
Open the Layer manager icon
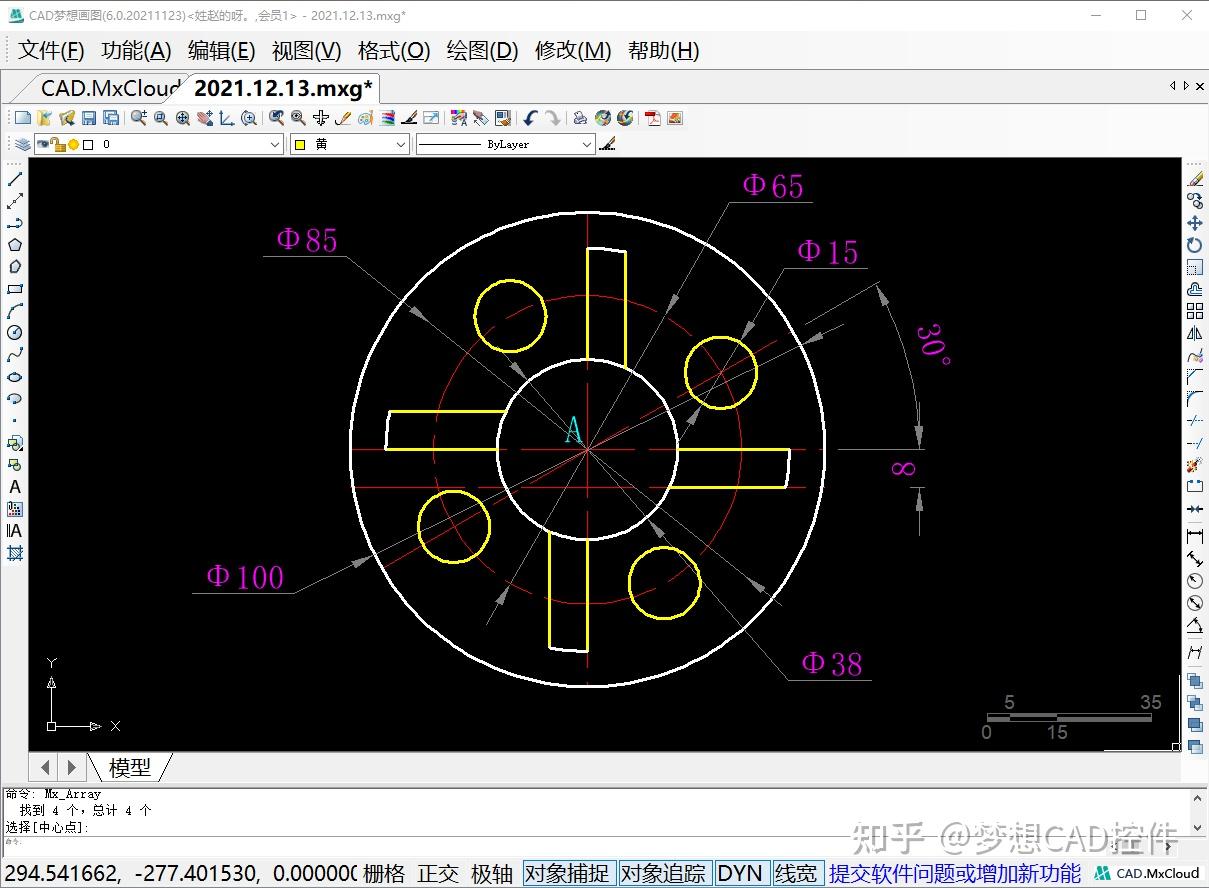coord(22,144)
